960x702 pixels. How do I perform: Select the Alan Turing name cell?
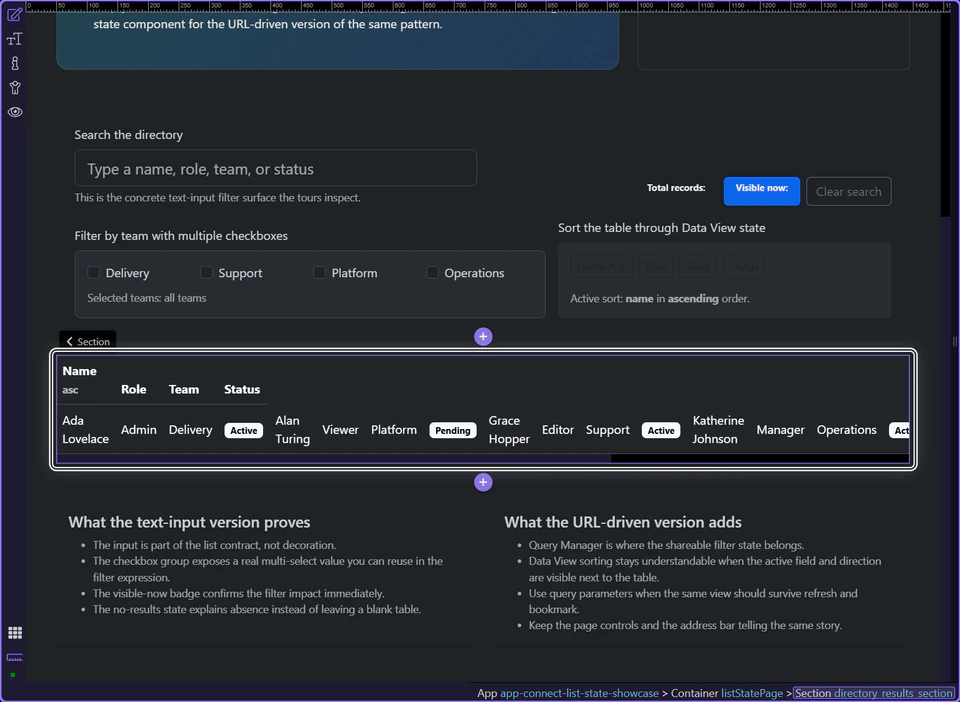click(x=293, y=430)
